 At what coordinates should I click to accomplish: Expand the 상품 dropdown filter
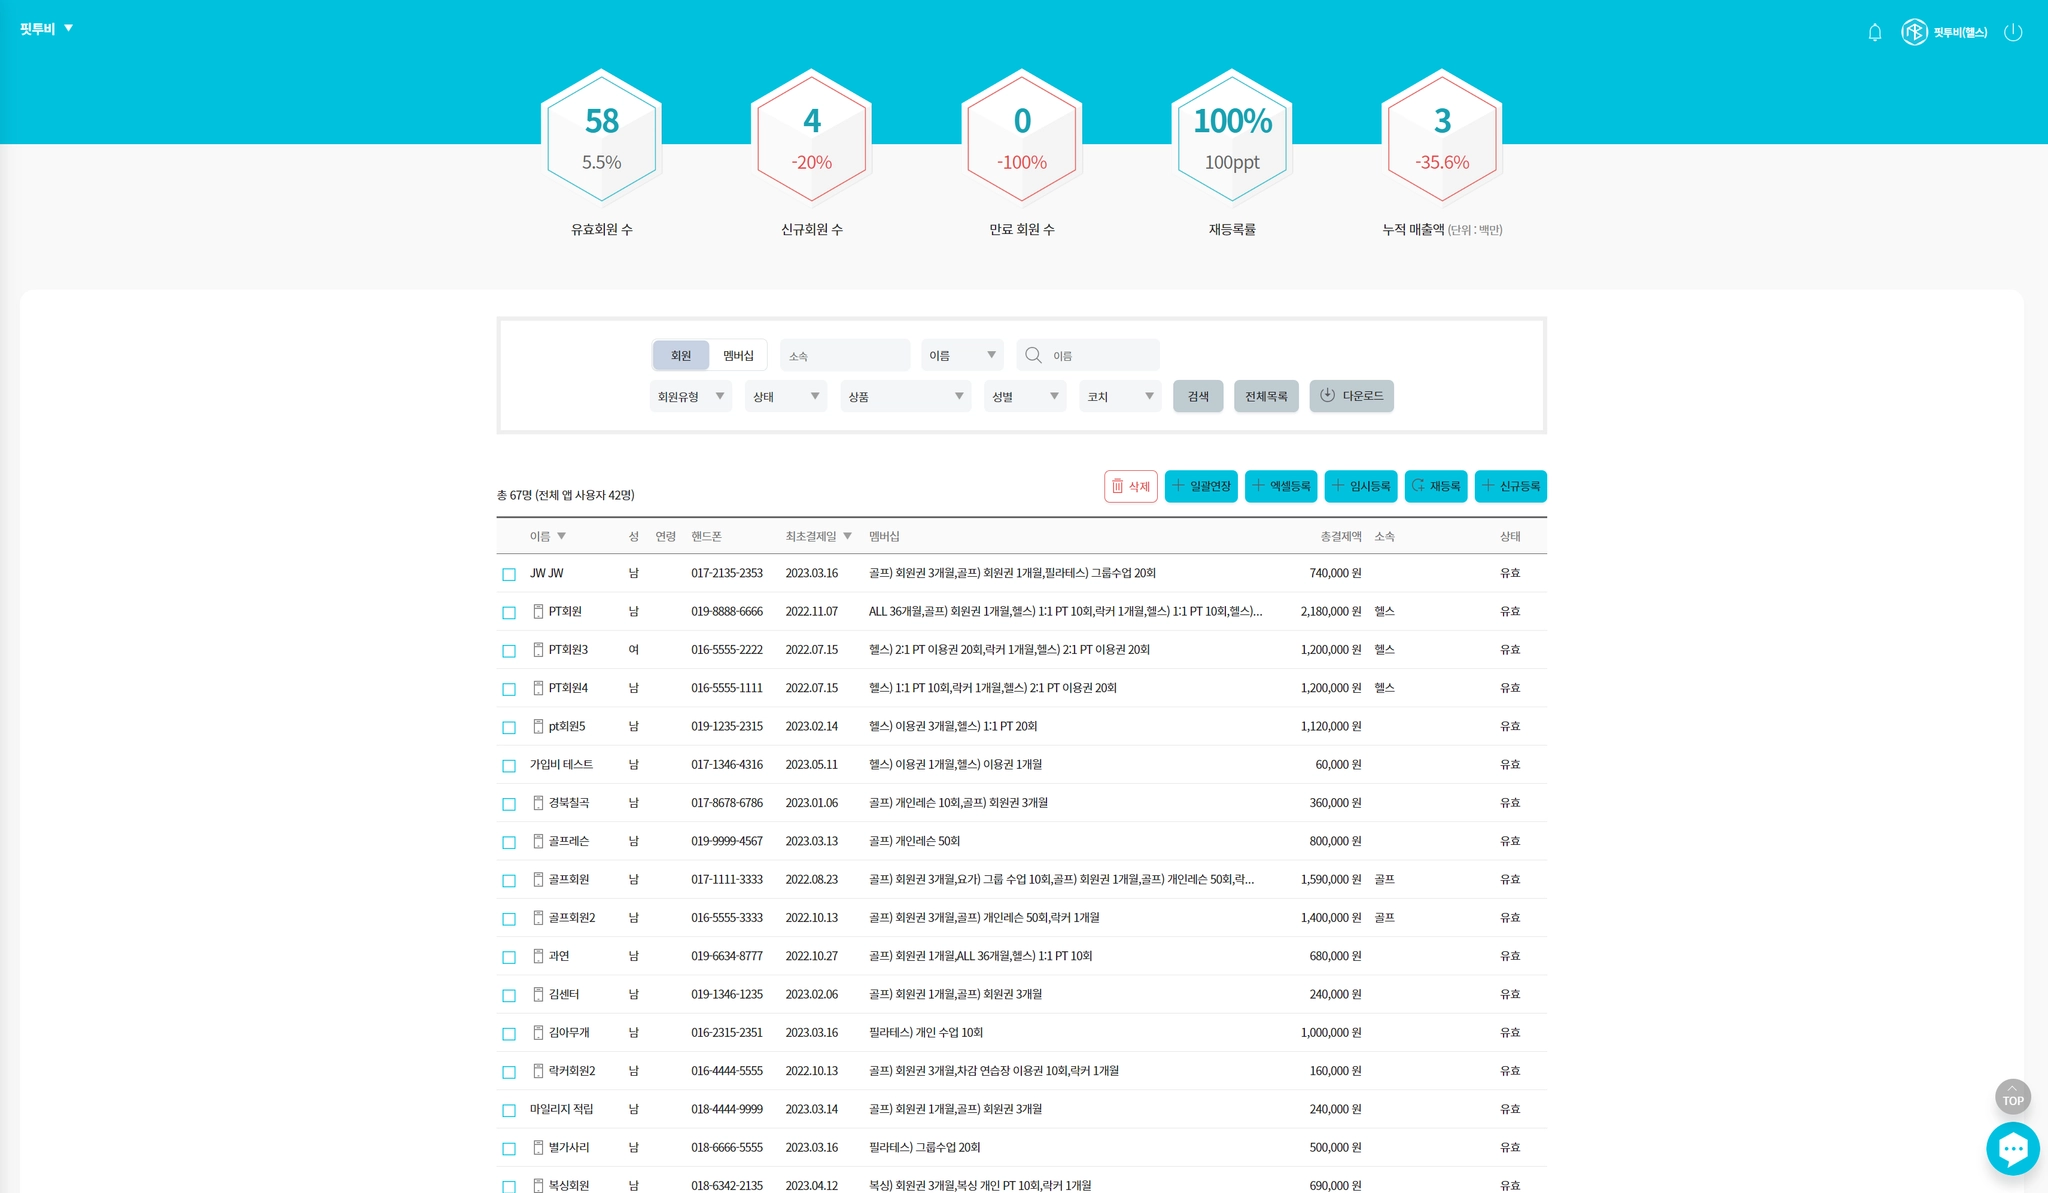pyautogui.click(x=905, y=396)
